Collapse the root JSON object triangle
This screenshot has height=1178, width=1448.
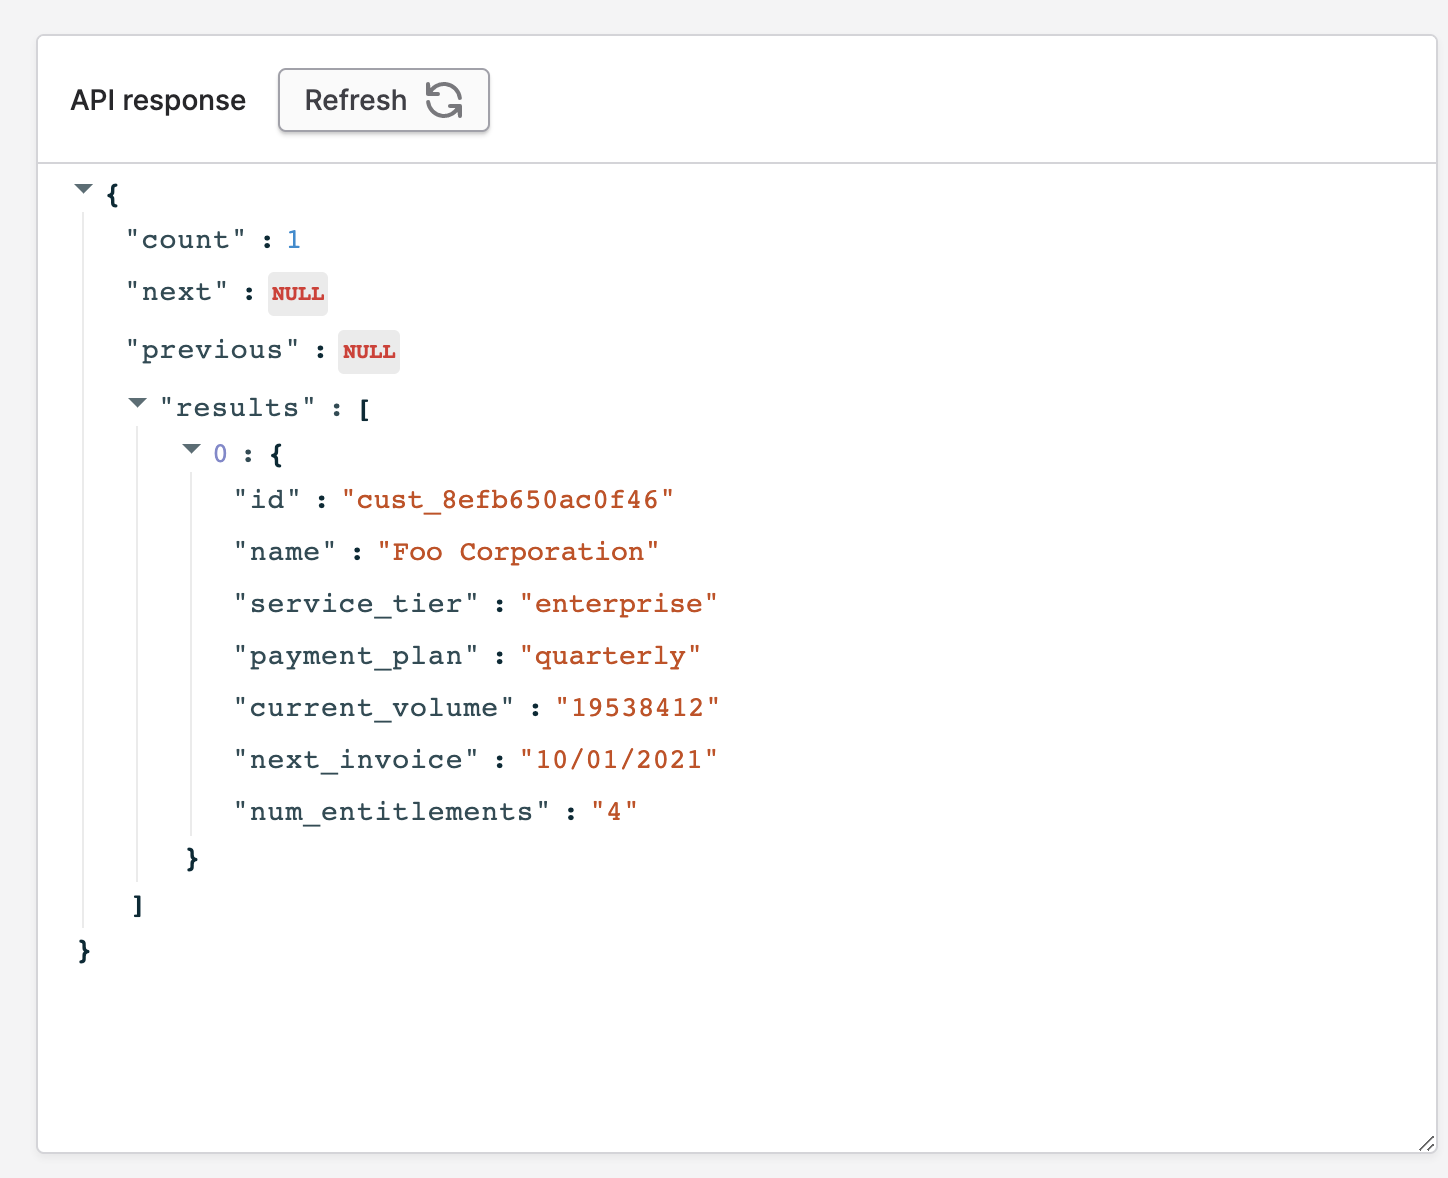coord(84,189)
